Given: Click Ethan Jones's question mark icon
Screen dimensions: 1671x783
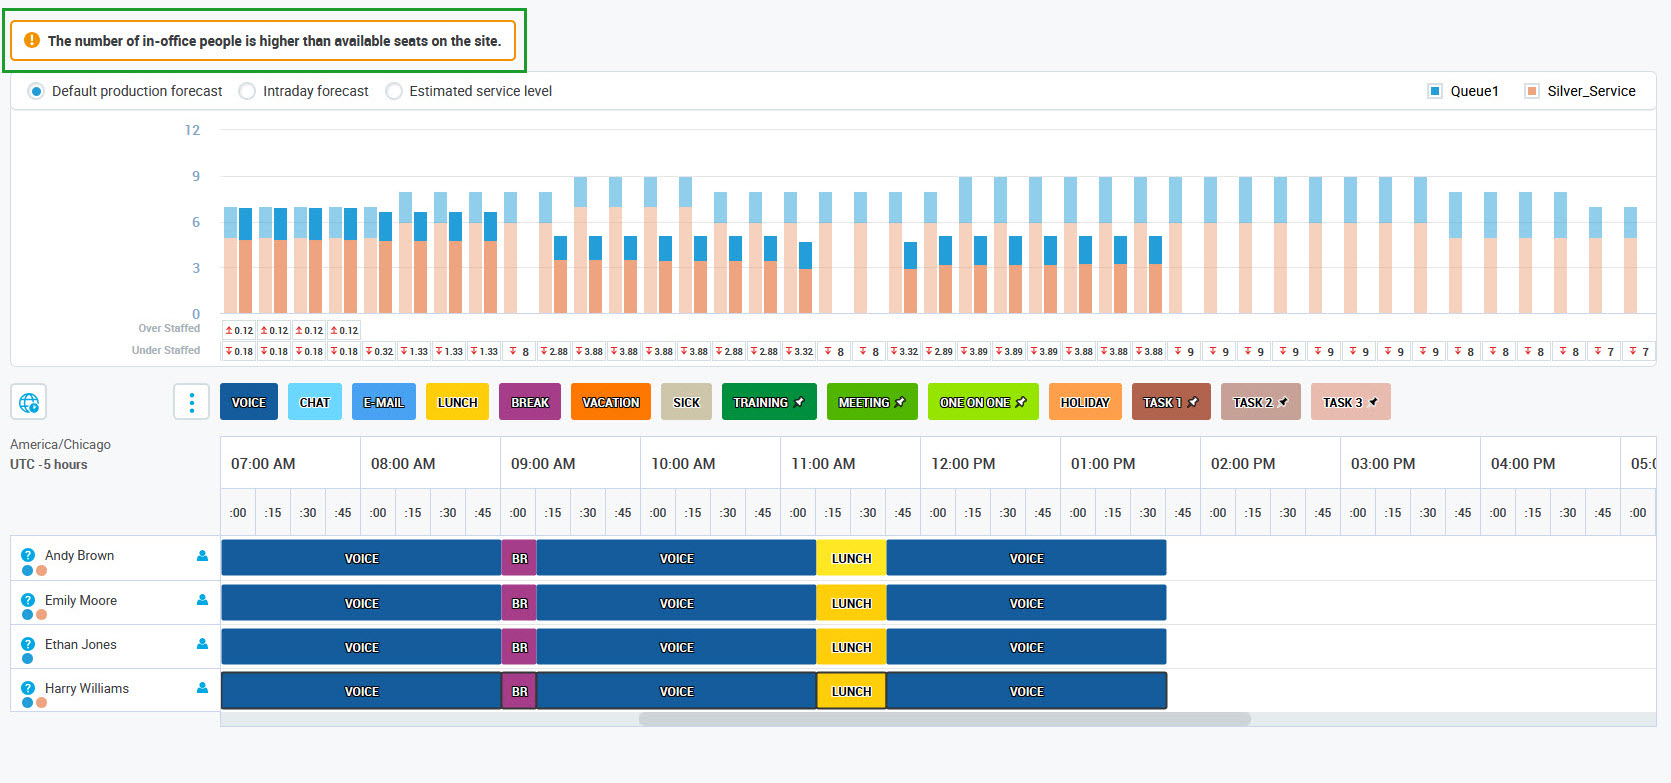Looking at the screenshot, I should [x=28, y=644].
